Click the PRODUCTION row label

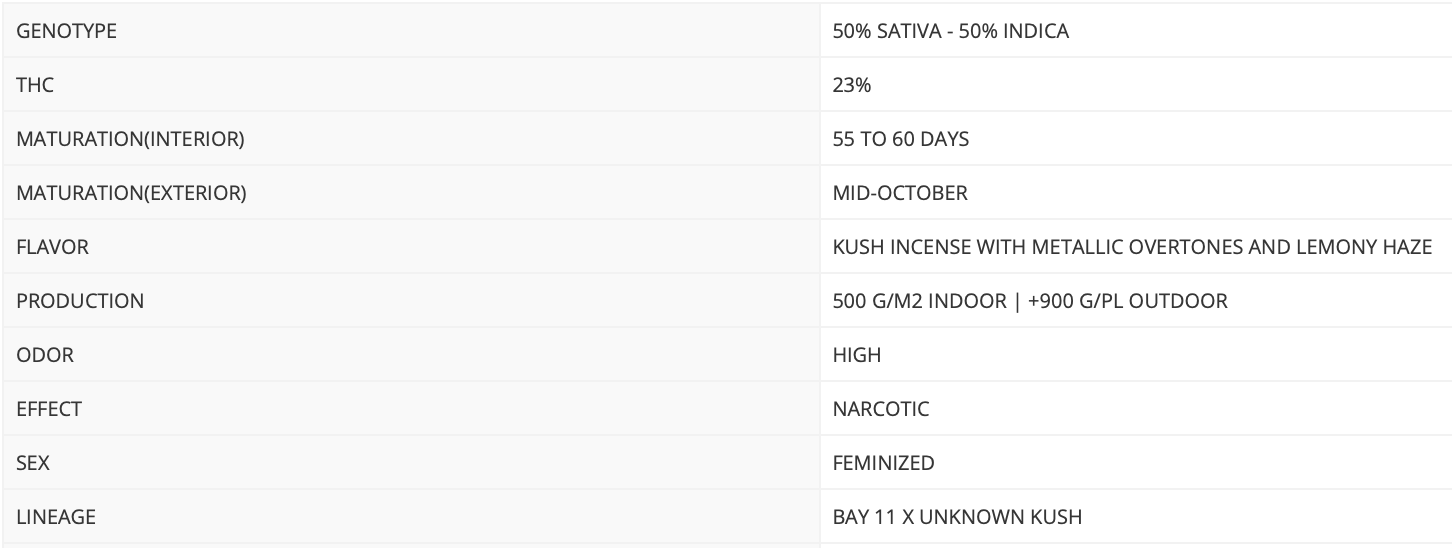point(80,301)
